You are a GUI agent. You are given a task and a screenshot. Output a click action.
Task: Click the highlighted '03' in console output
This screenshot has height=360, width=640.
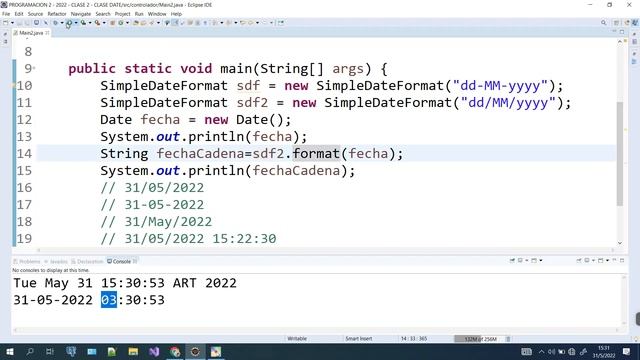click(109, 300)
